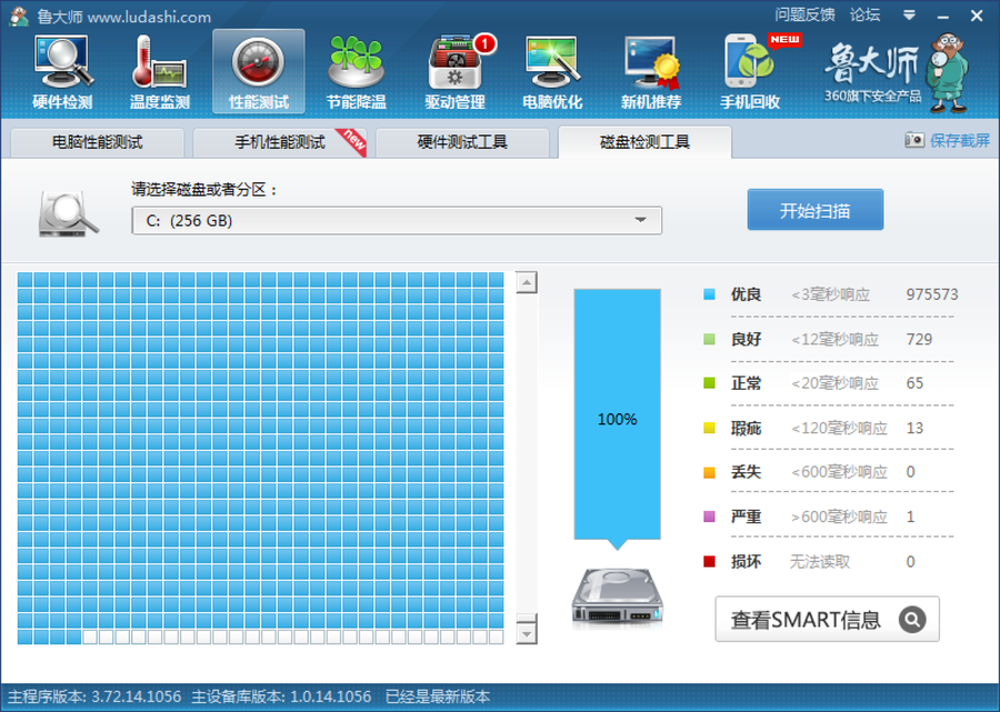Click the 严重 purple color swatch

point(709,516)
